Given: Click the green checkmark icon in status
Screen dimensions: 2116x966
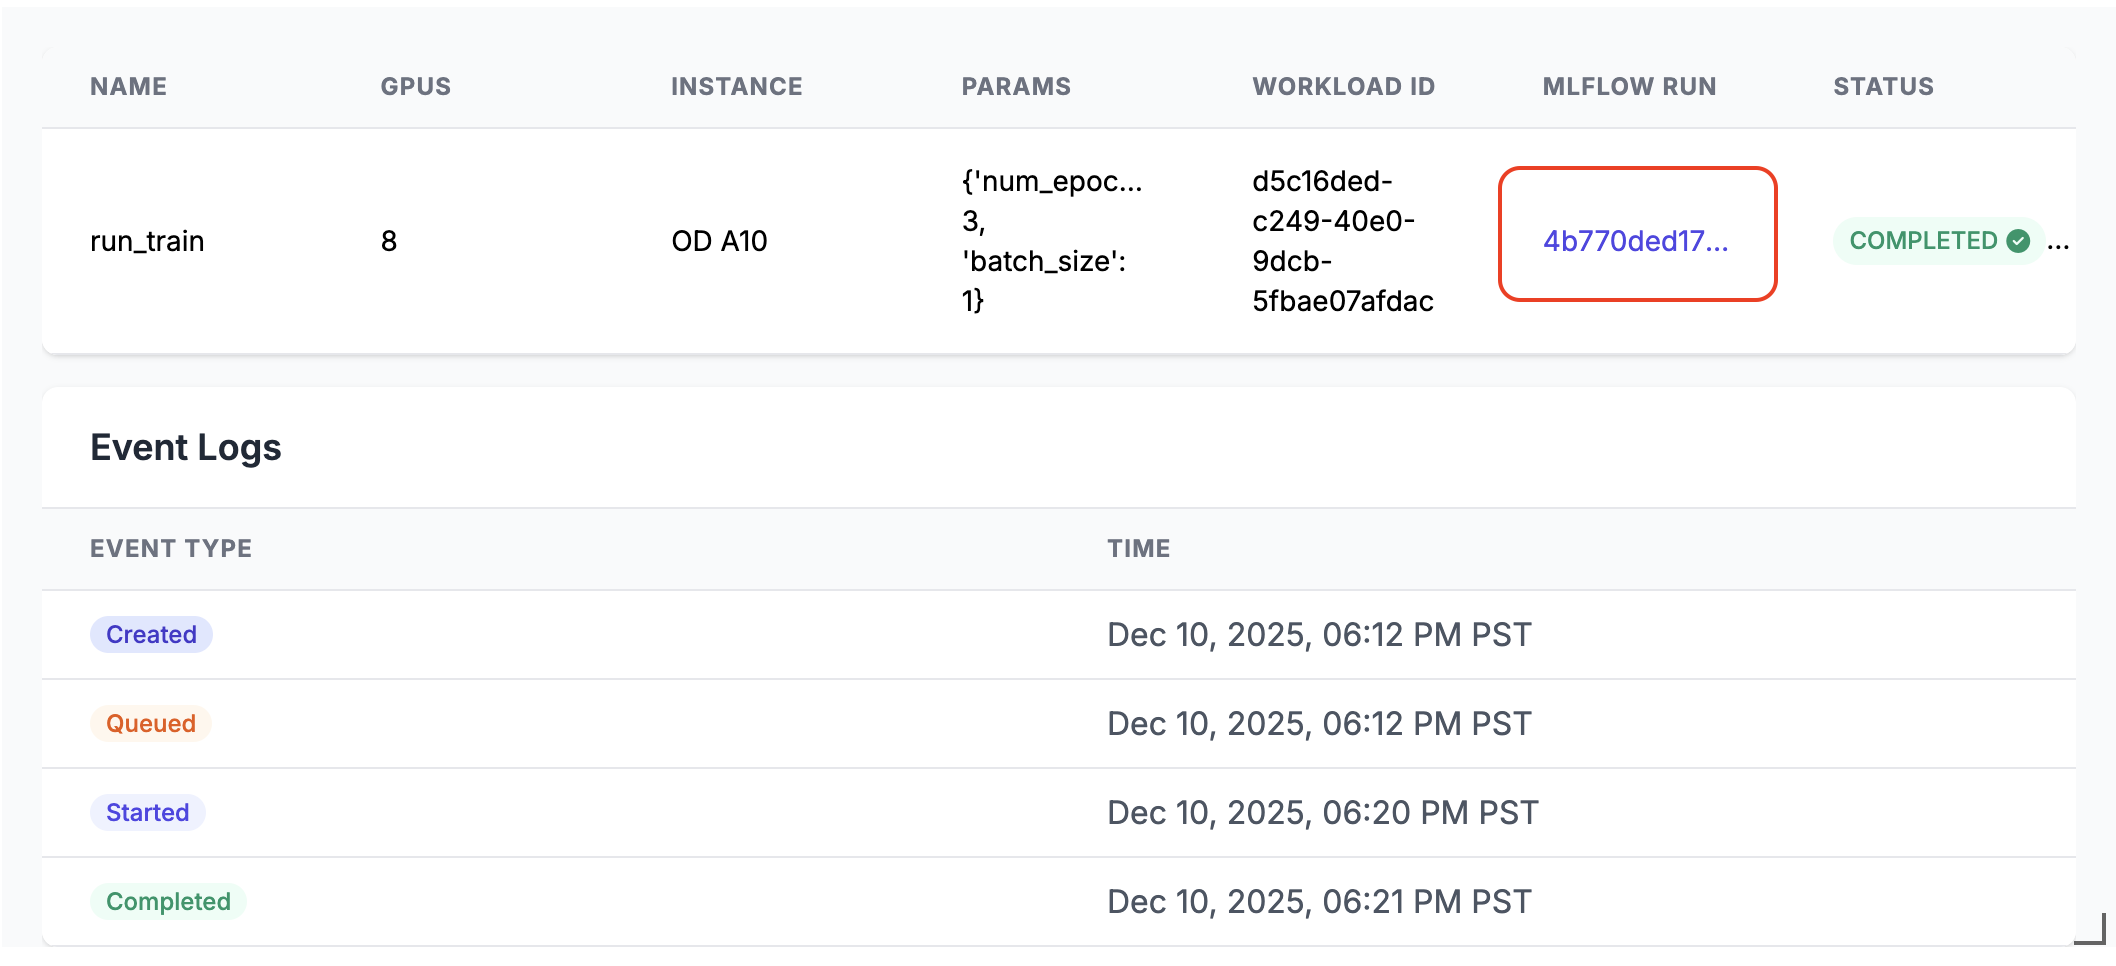Looking at the screenshot, I should 2018,241.
